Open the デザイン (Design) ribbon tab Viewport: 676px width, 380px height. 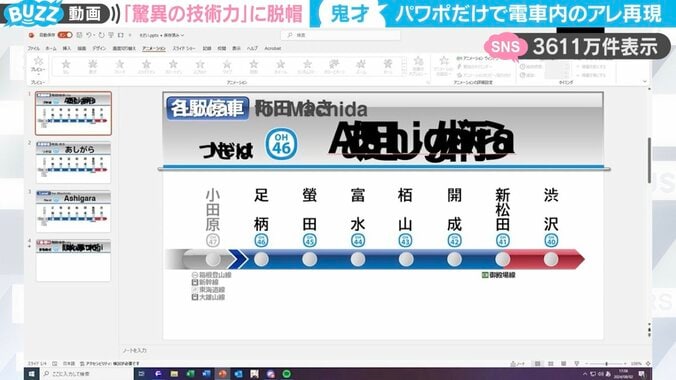[x=99, y=48]
